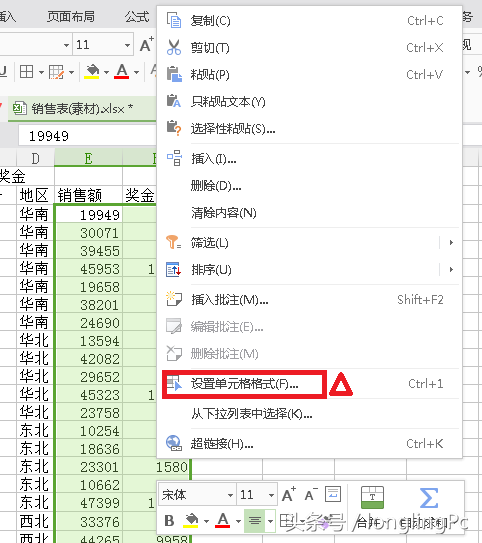
Task: Open the Formulas (公式) tab
Action: [137, 16]
